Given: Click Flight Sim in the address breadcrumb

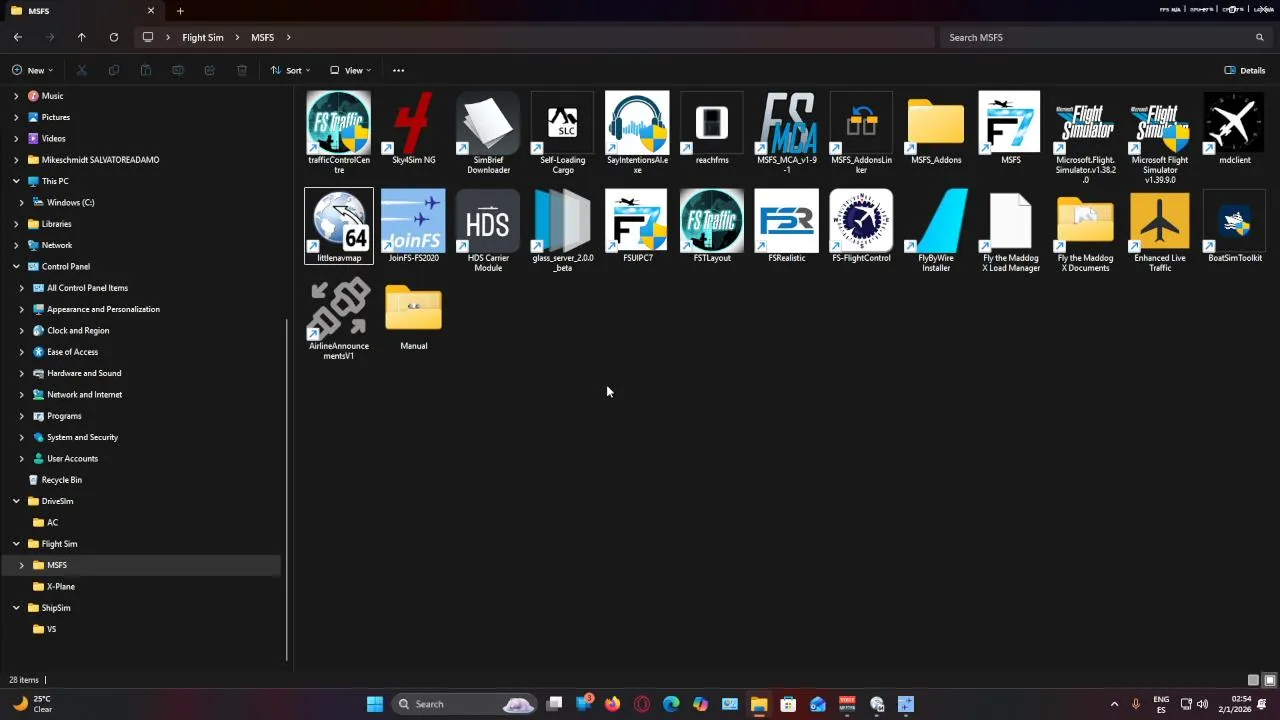Looking at the screenshot, I should [203, 37].
